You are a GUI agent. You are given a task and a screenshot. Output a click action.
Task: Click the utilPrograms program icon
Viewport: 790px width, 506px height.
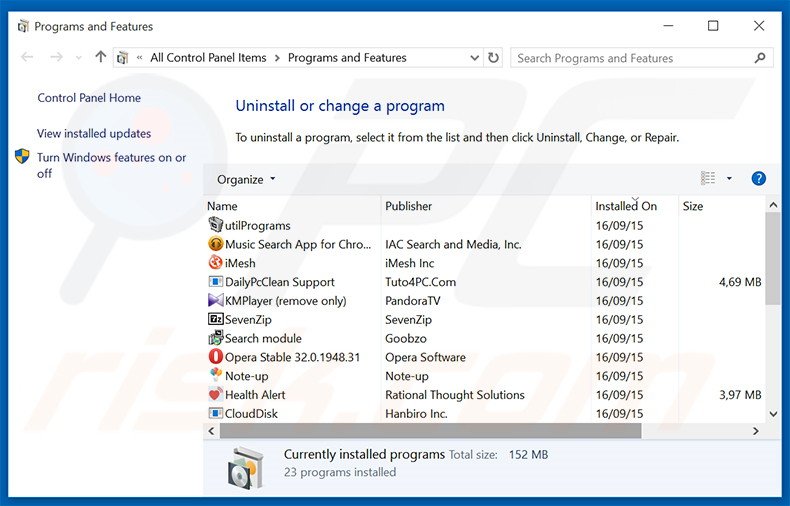[216, 225]
